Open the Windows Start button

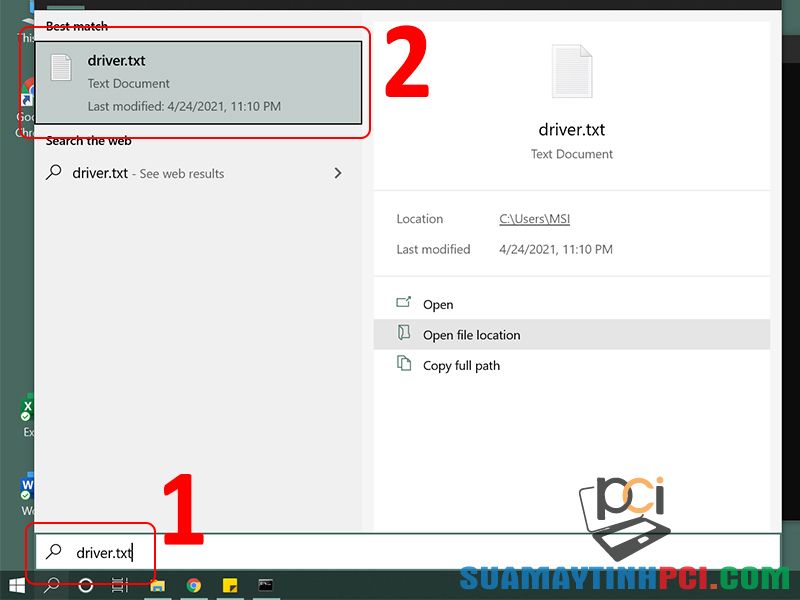[17, 585]
